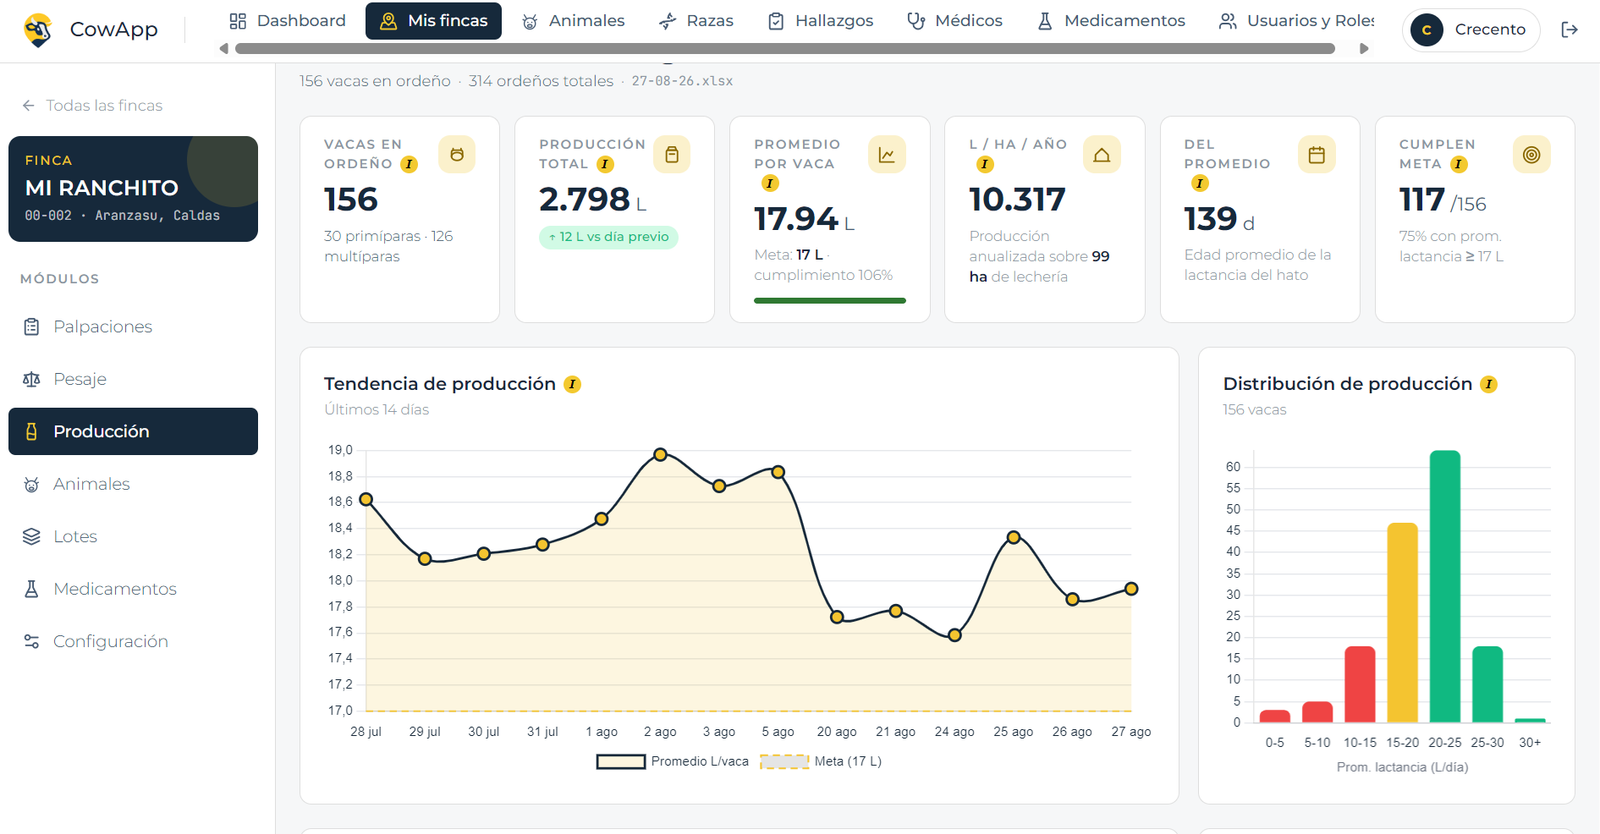This screenshot has height=834, width=1600.
Task: Toggle Meta (17 L) legend series
Action: tap(821, 762)
